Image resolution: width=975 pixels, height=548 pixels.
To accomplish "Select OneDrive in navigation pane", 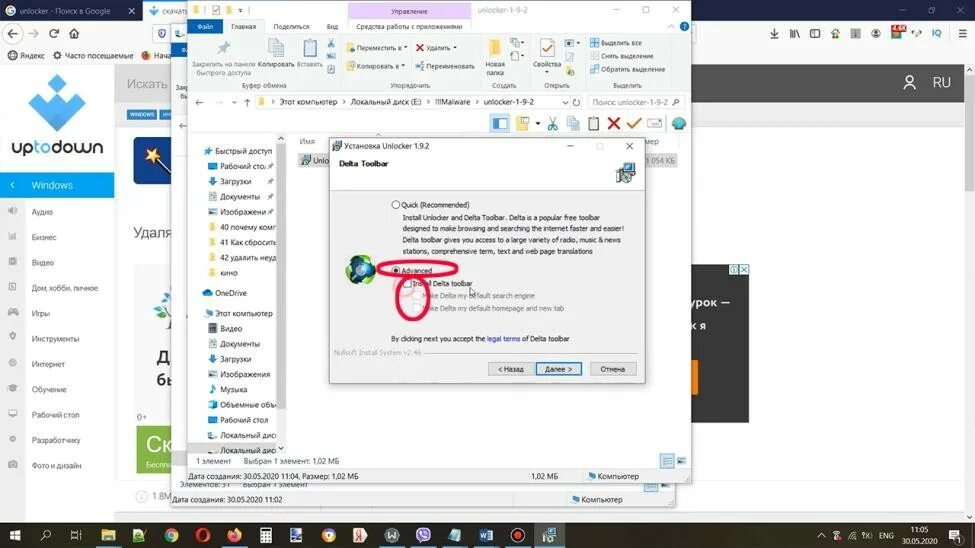I will point(225,293).
